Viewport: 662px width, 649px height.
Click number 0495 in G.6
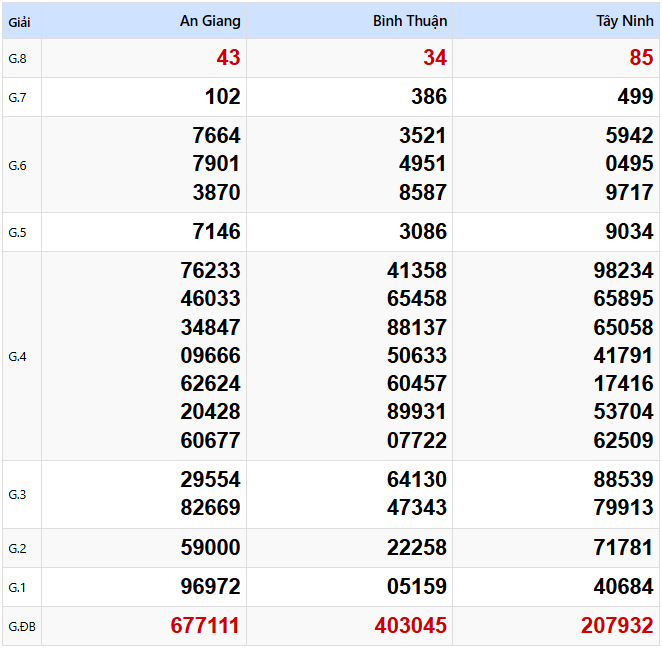pos(629,163)
